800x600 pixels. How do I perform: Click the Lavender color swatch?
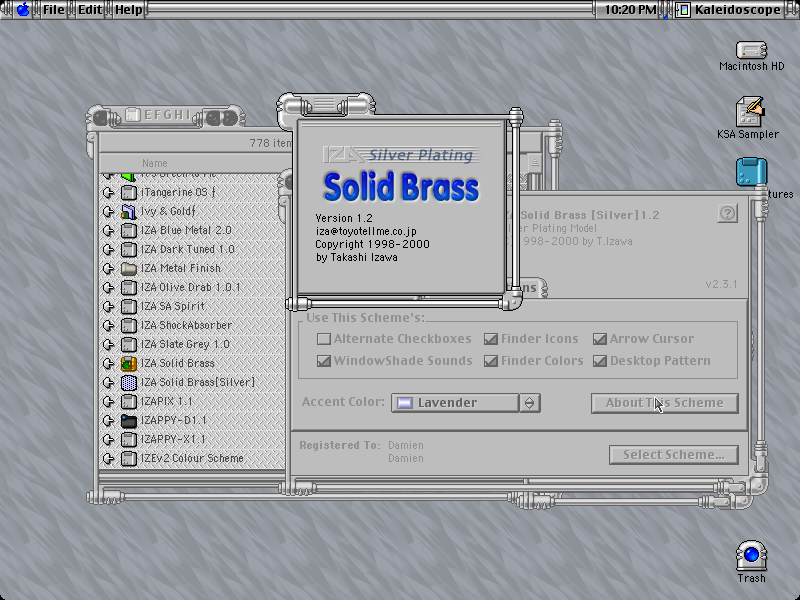pyautogui.click(x=405, y=403)
